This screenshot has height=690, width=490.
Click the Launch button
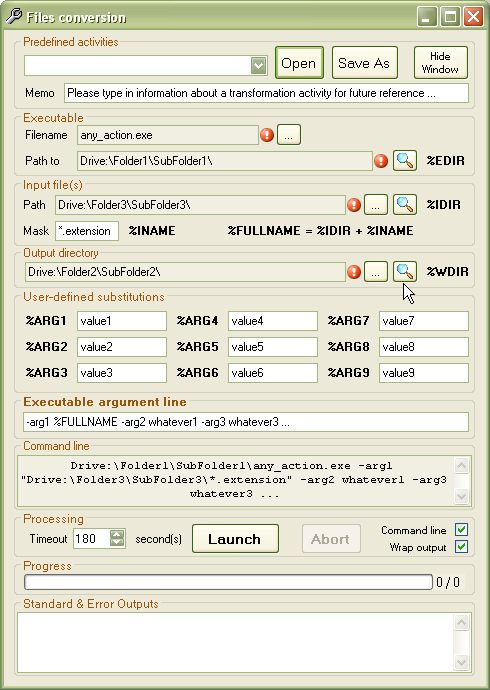tap(235, 539)
